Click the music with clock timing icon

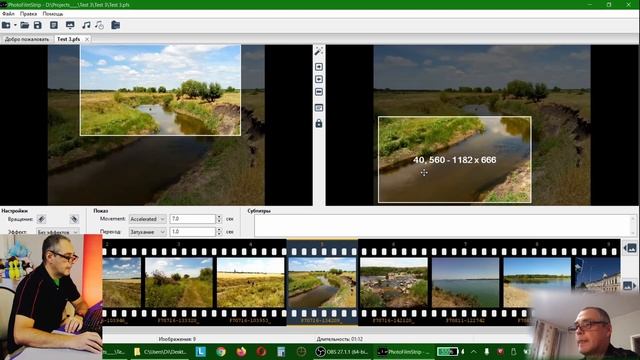point(99,25)
